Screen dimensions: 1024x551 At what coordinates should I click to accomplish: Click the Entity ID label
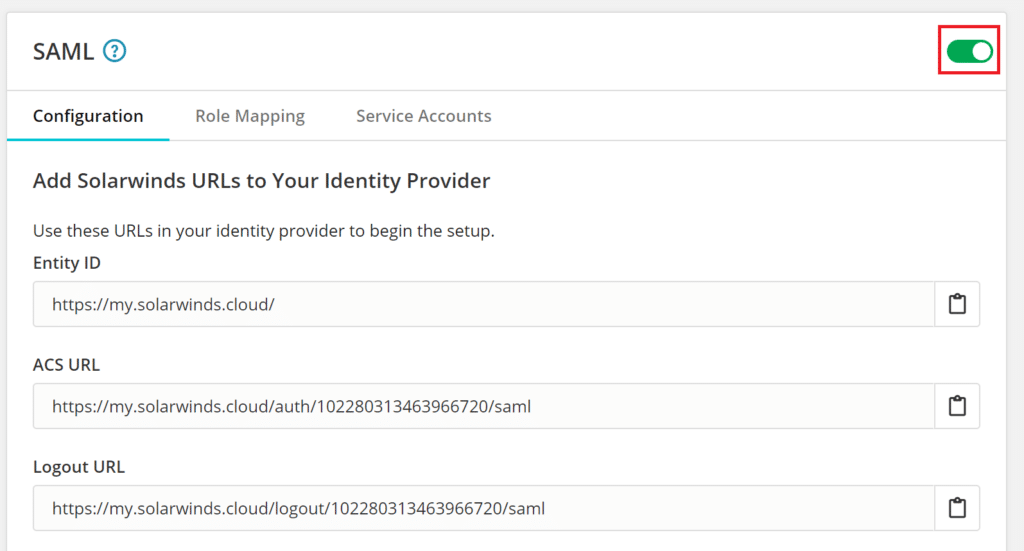point(67,263)
